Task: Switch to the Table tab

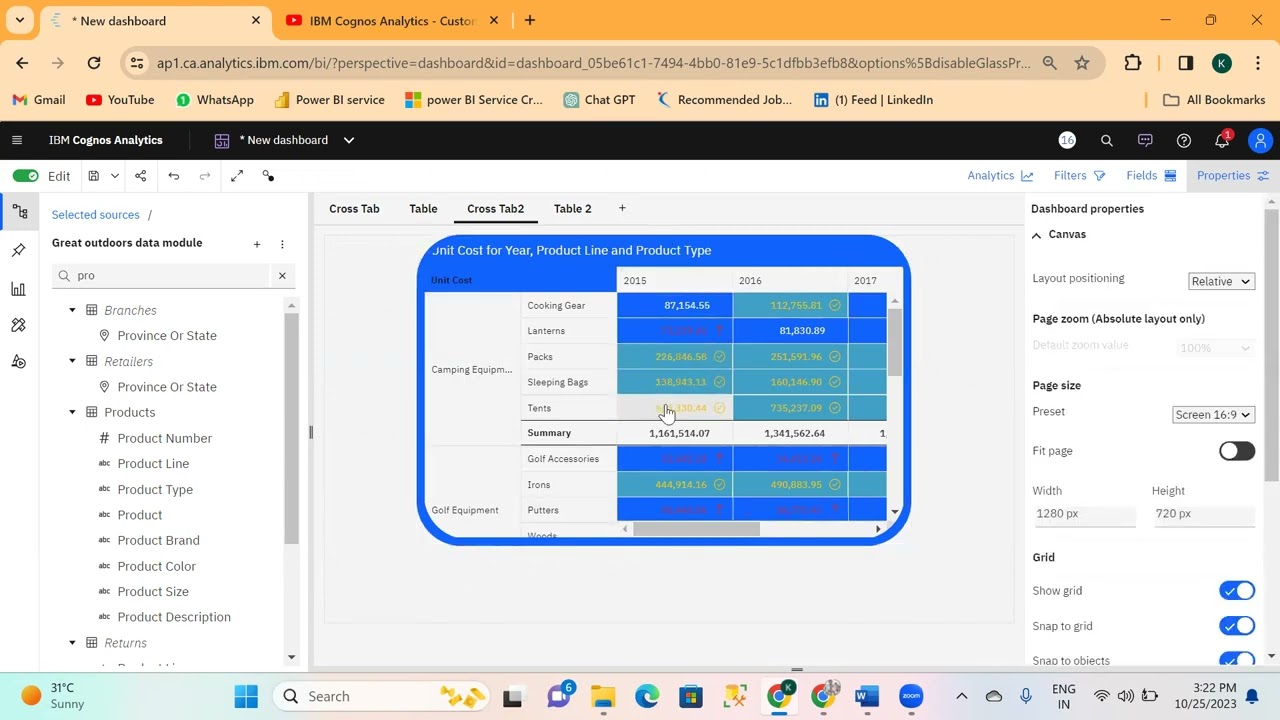Action: point(423,209)
